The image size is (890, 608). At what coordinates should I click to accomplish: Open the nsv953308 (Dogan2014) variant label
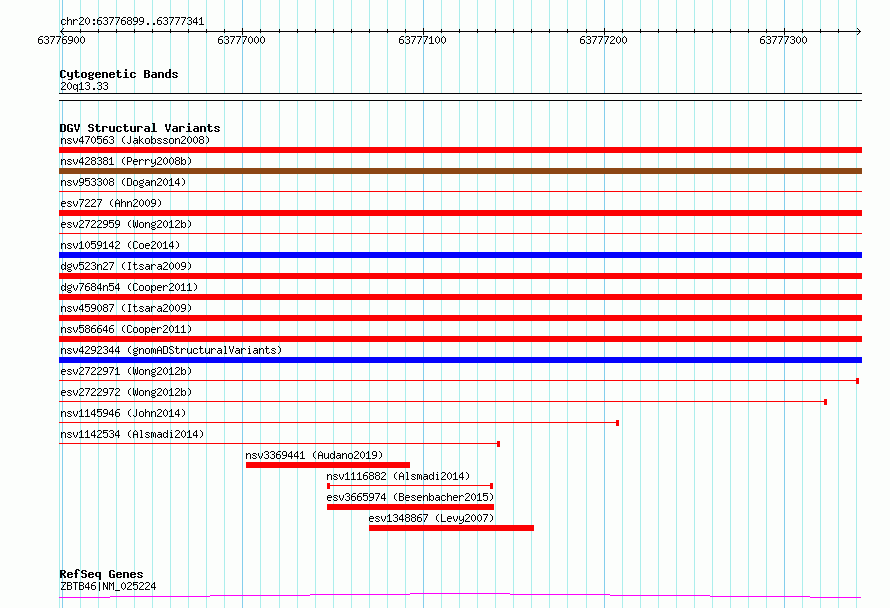[x=123, y=182]
